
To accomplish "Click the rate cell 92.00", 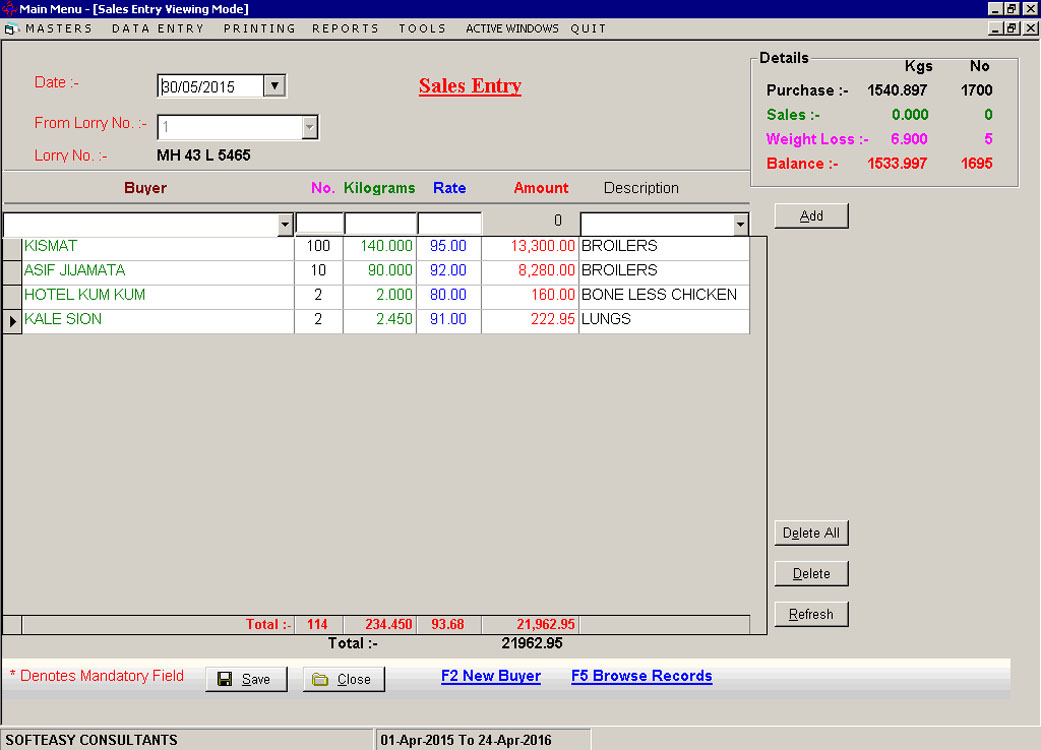I will pyautogui.click(x=449, y=271).
